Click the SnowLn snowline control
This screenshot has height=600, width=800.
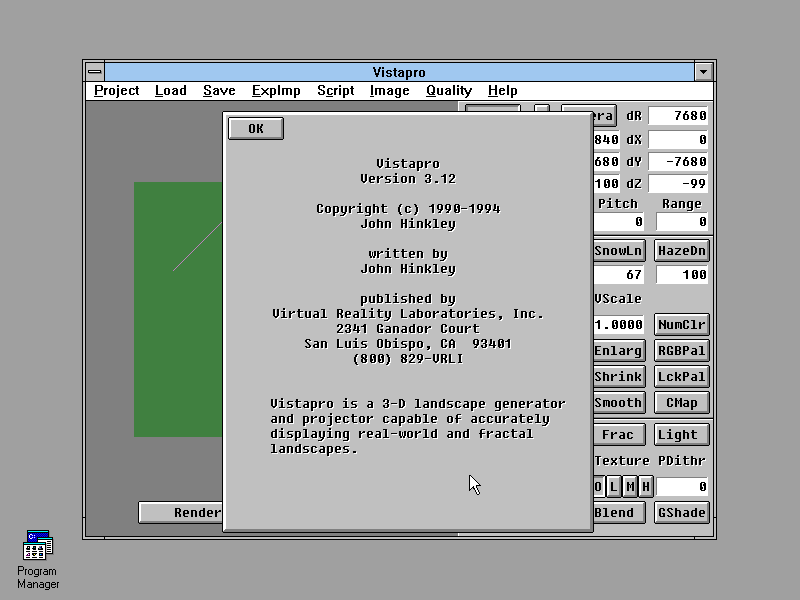point(618,250)
